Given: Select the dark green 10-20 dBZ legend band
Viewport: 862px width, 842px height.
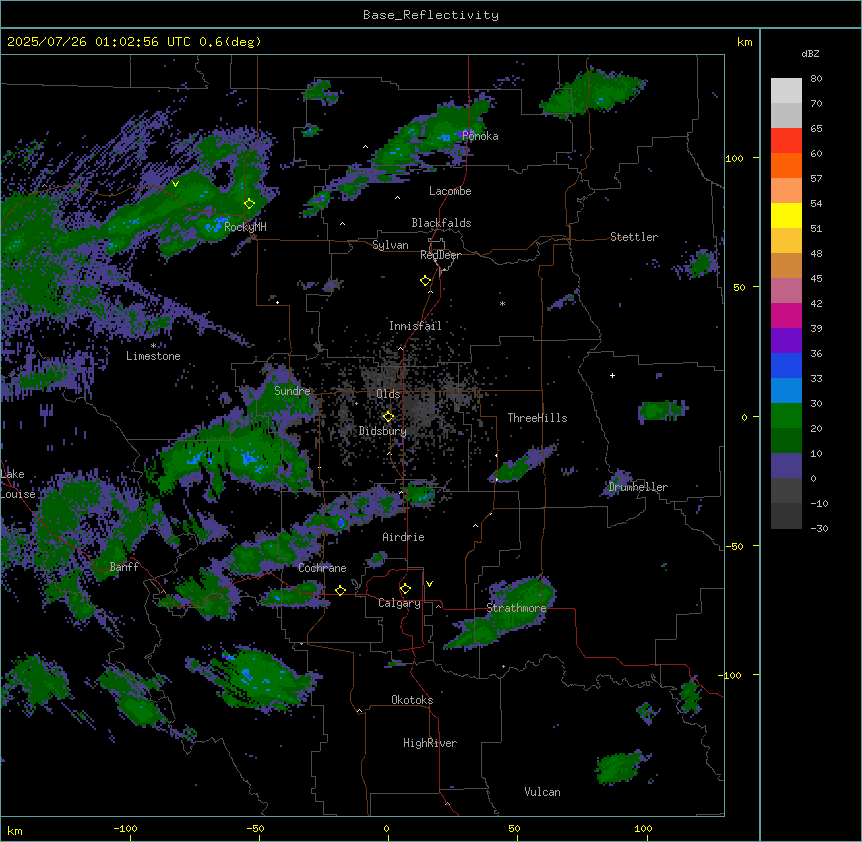Looking at the screenshot, I should (786, 441).
